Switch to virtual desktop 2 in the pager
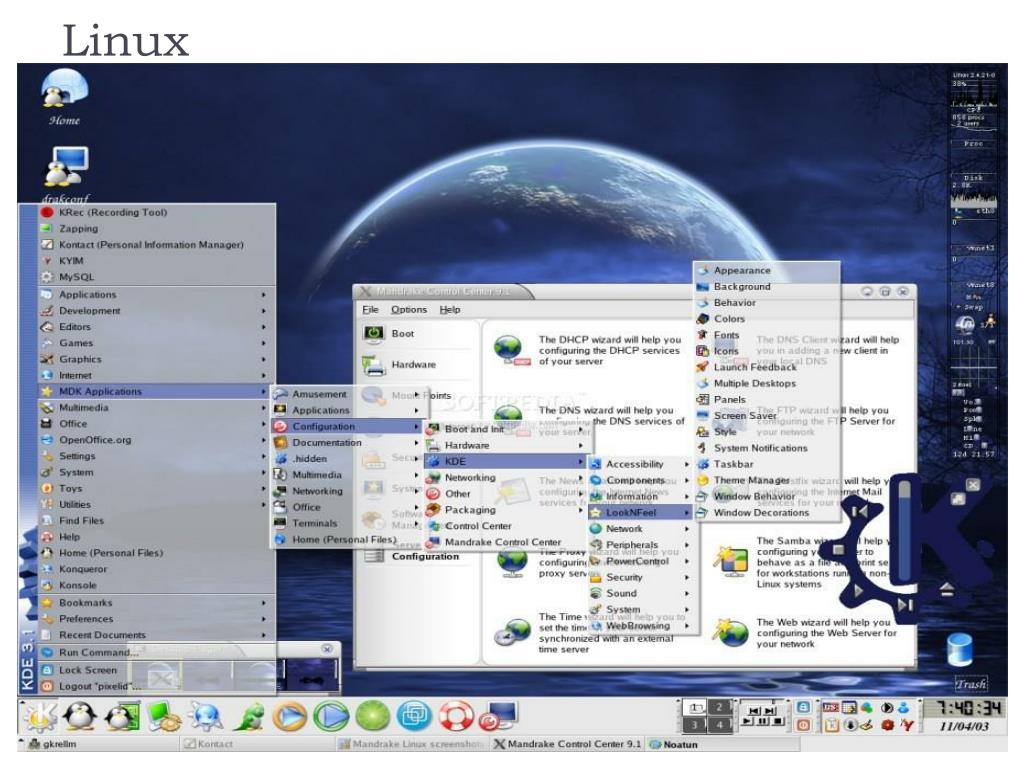Screen dimensions: 1024x768 (720, 707)
